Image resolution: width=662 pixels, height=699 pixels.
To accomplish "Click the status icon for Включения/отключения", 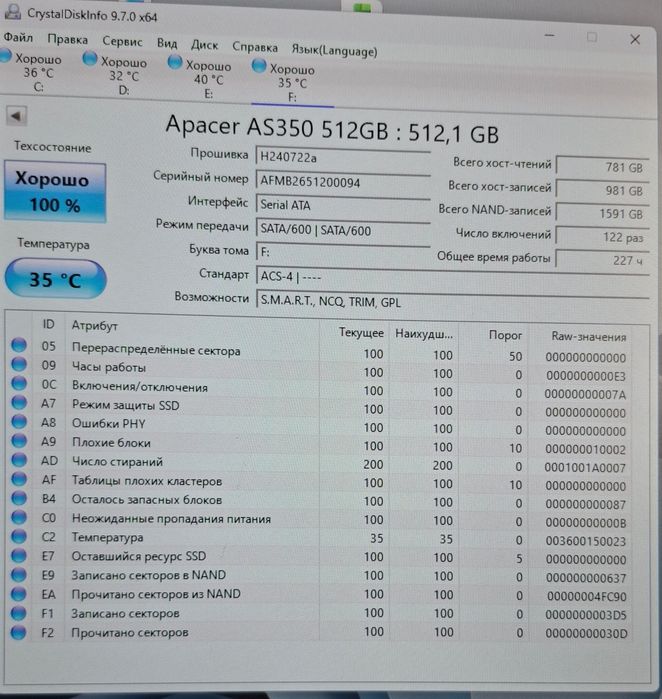I will 19,383.
